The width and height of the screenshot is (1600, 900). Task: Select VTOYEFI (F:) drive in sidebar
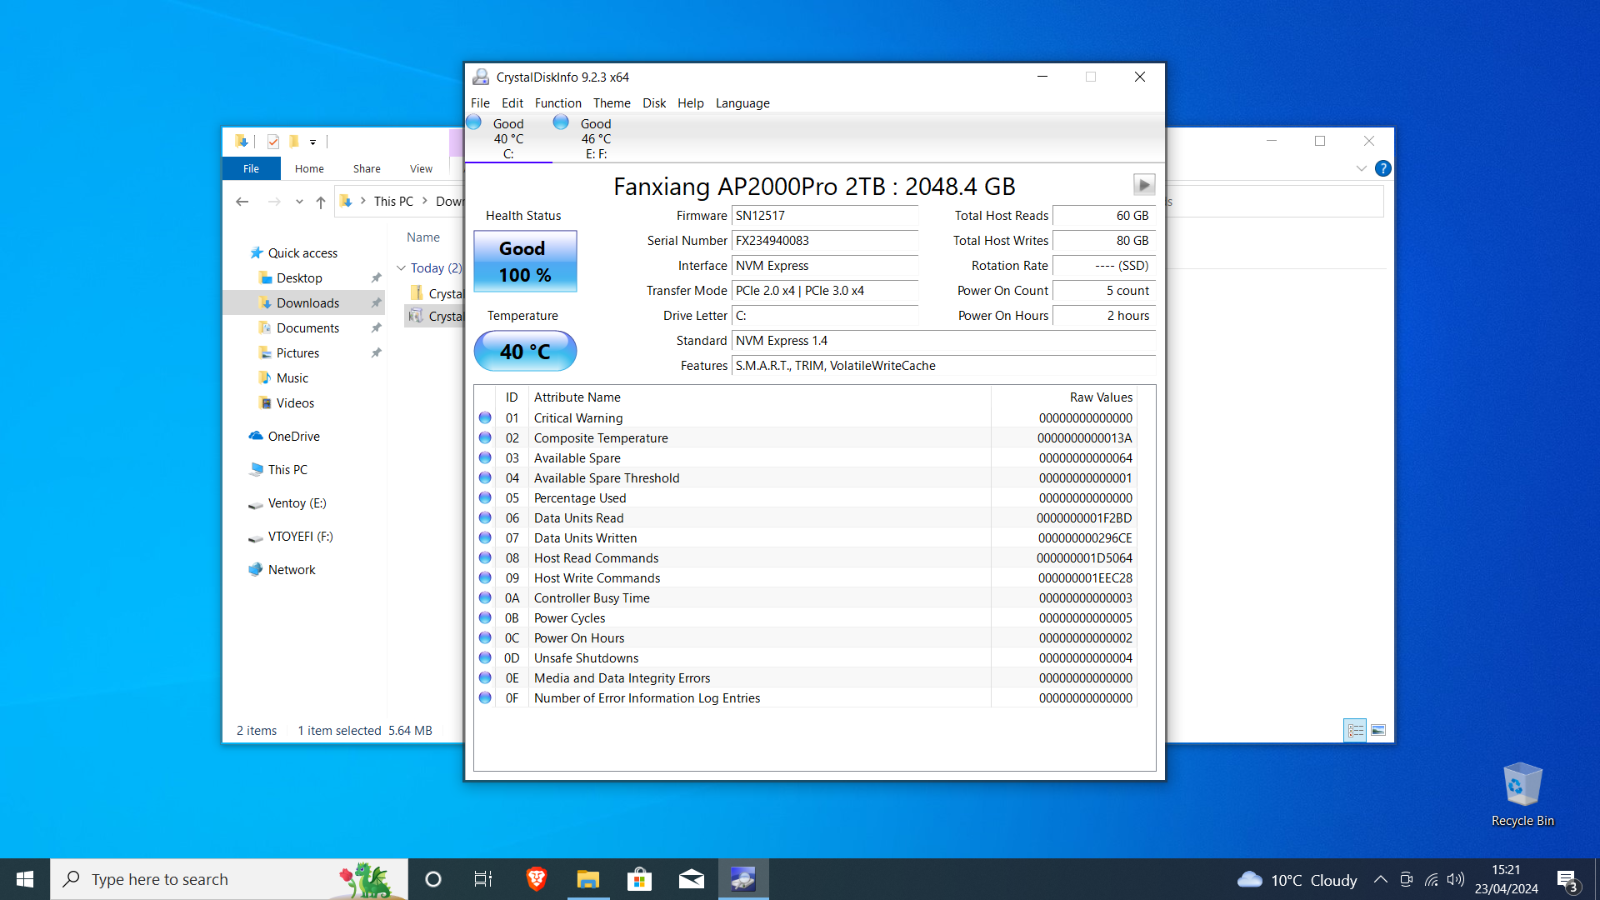click(x=300, y=536)
